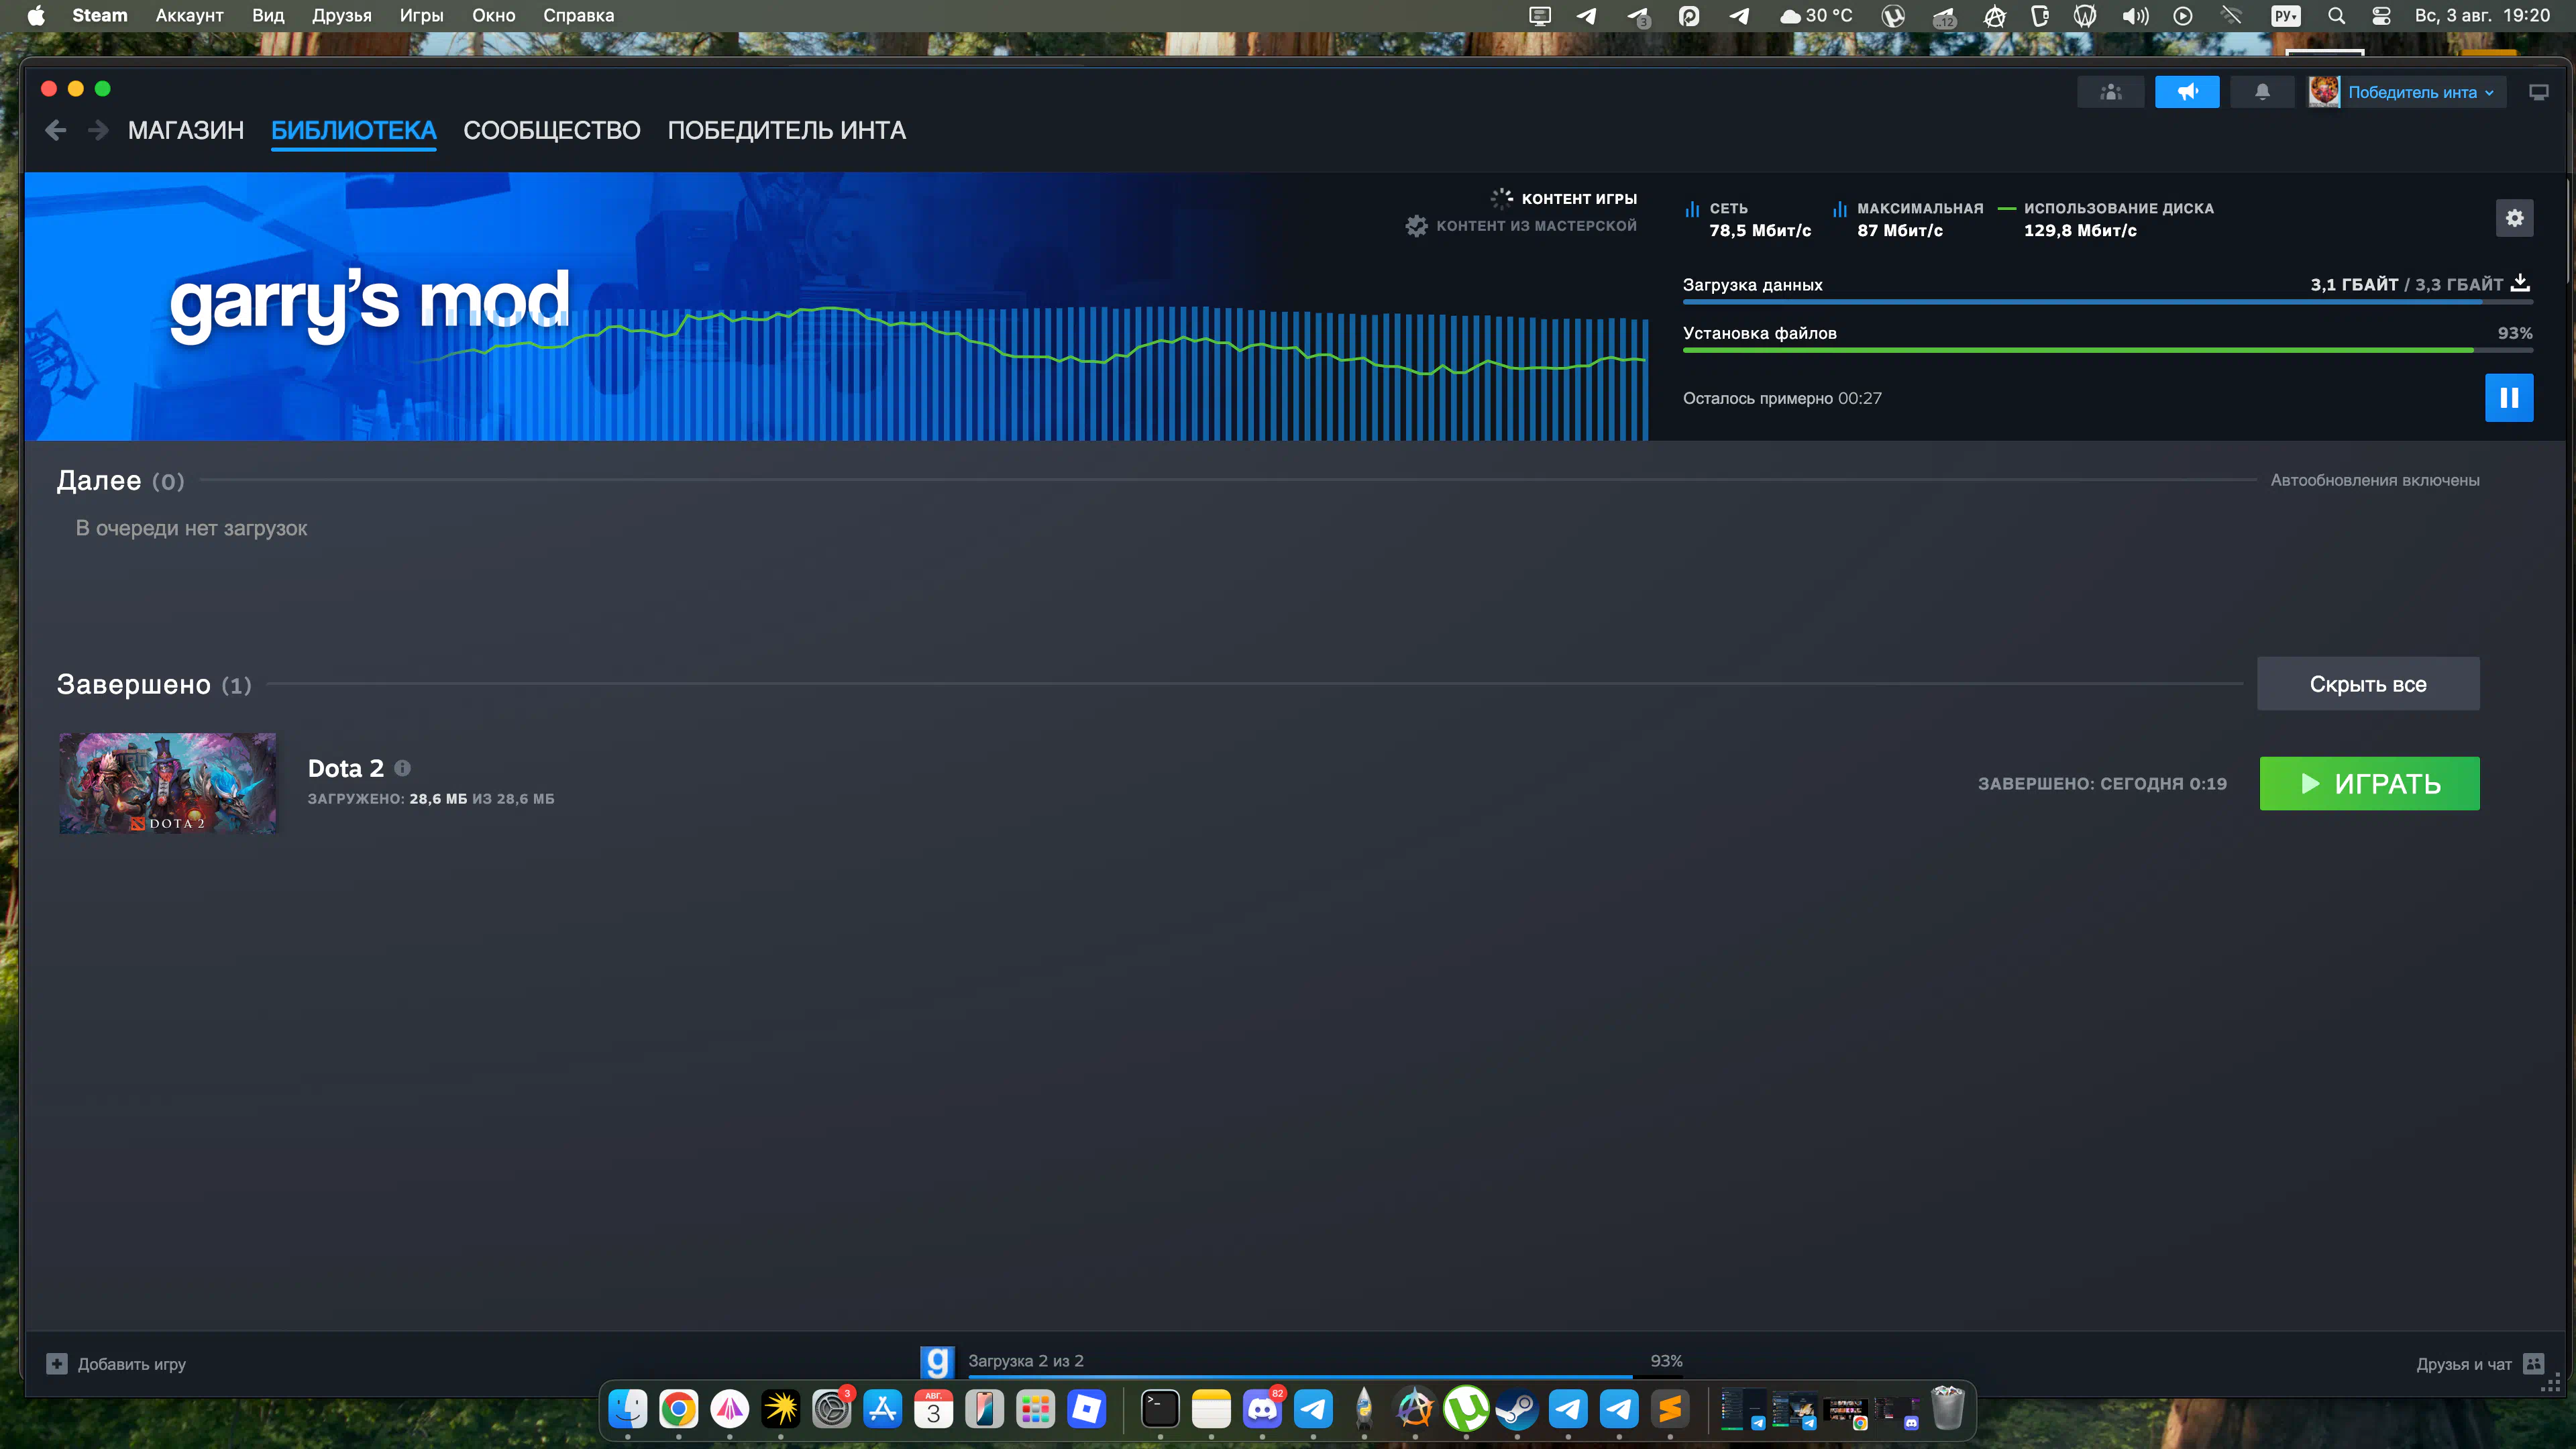
Task: Click the weather 30 °C menu bar item
Action: click(x=1816, y=16)
